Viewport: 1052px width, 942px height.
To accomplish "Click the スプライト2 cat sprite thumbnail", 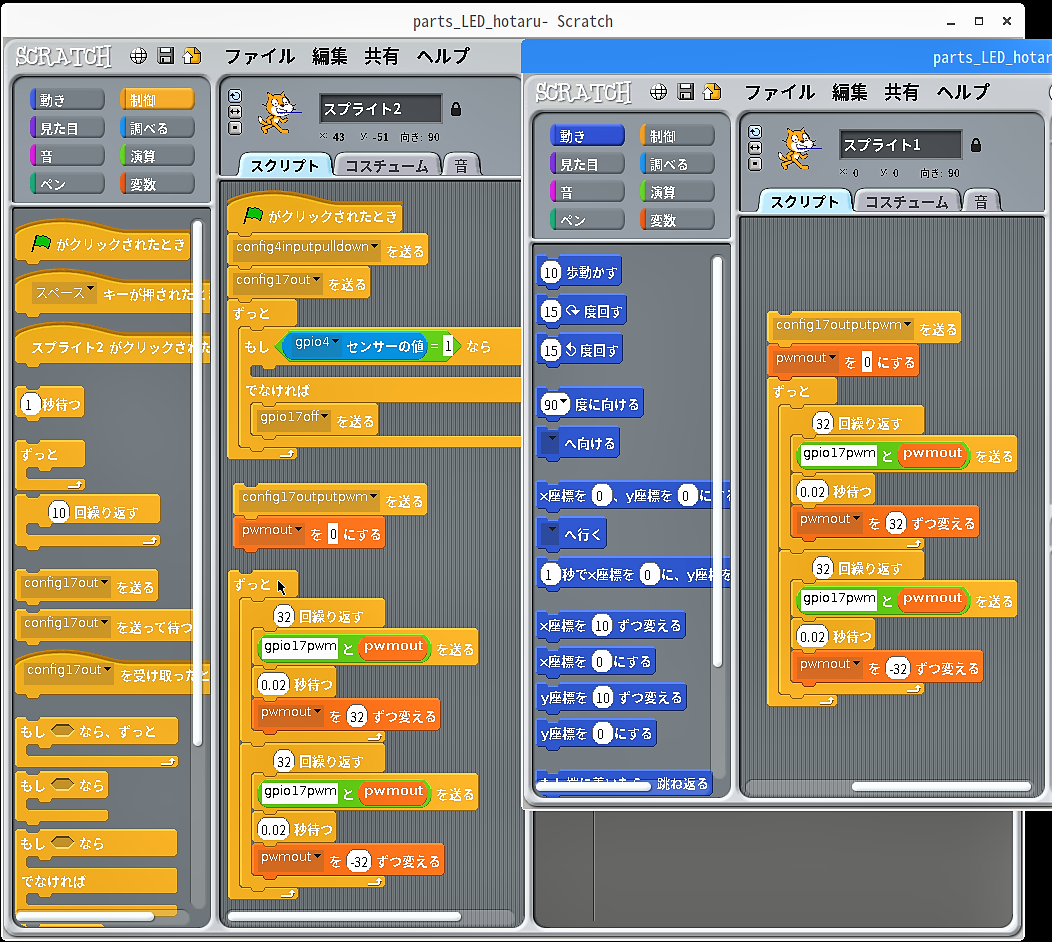I will (277, 113).
